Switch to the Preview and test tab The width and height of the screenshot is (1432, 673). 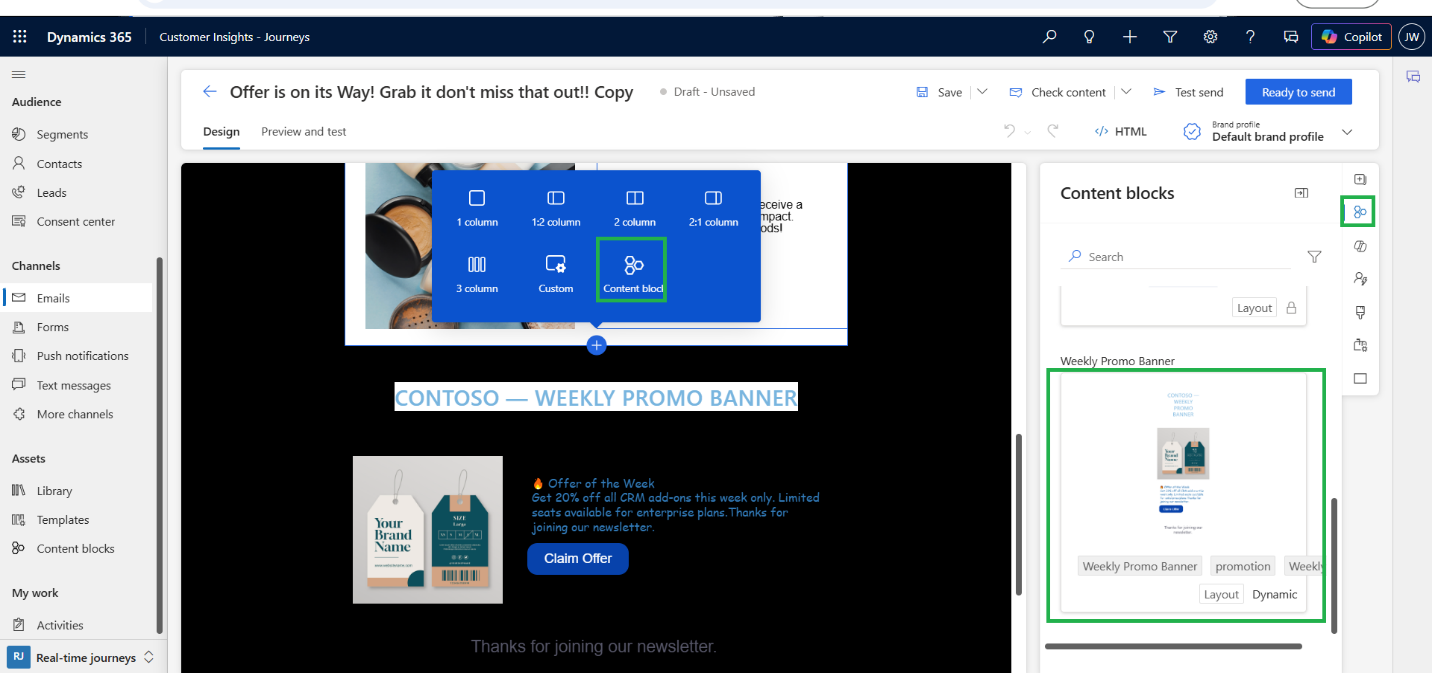coord(304,132)
